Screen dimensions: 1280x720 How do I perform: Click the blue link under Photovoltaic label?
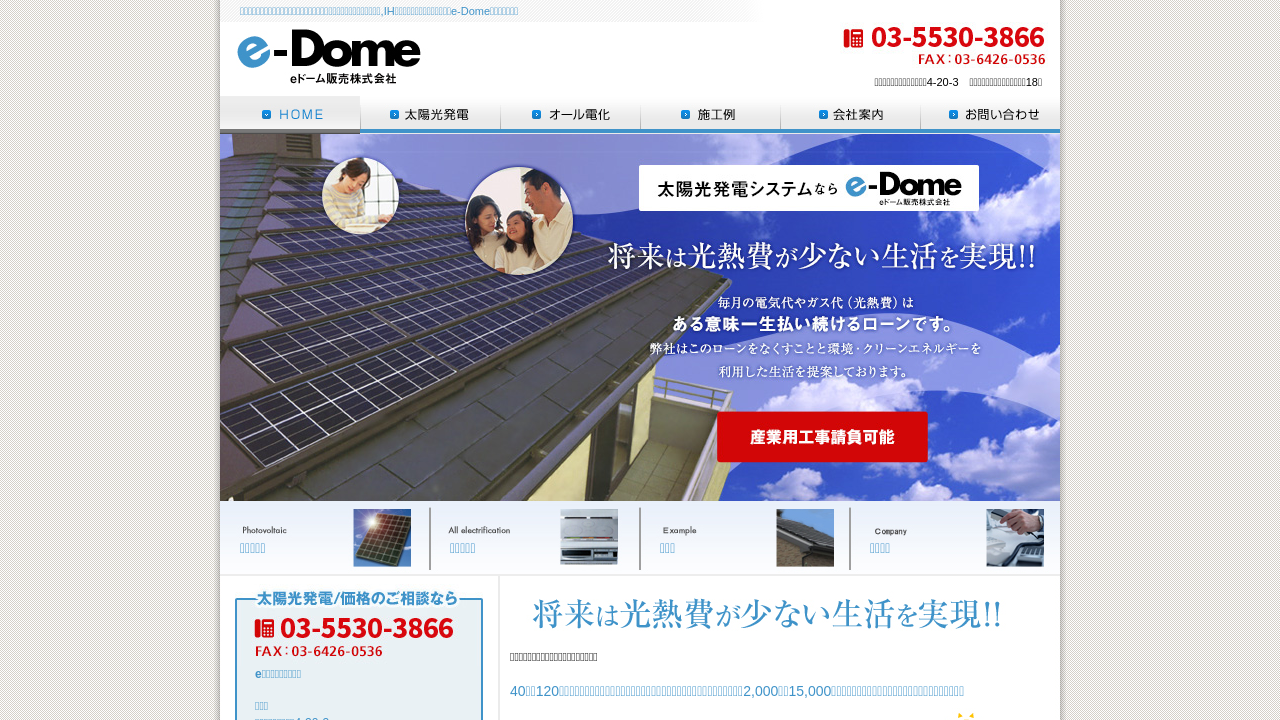click(252, 548)
